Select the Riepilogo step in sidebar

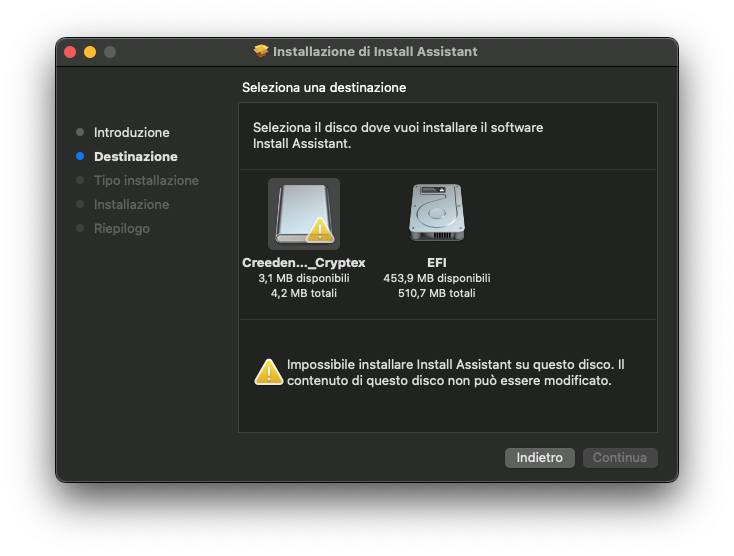(122, 228)
